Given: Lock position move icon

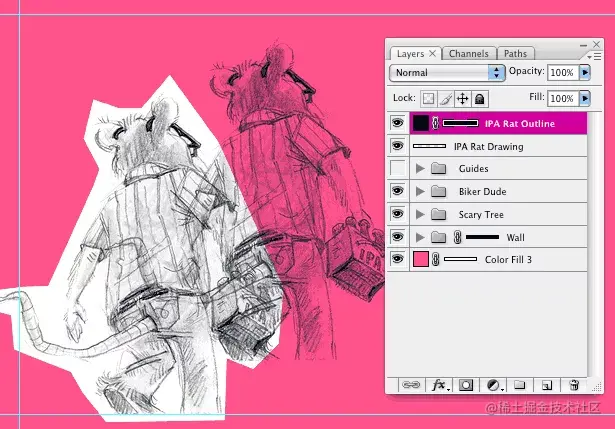Looking at the screenshot, I should click(x=463, y=98).
